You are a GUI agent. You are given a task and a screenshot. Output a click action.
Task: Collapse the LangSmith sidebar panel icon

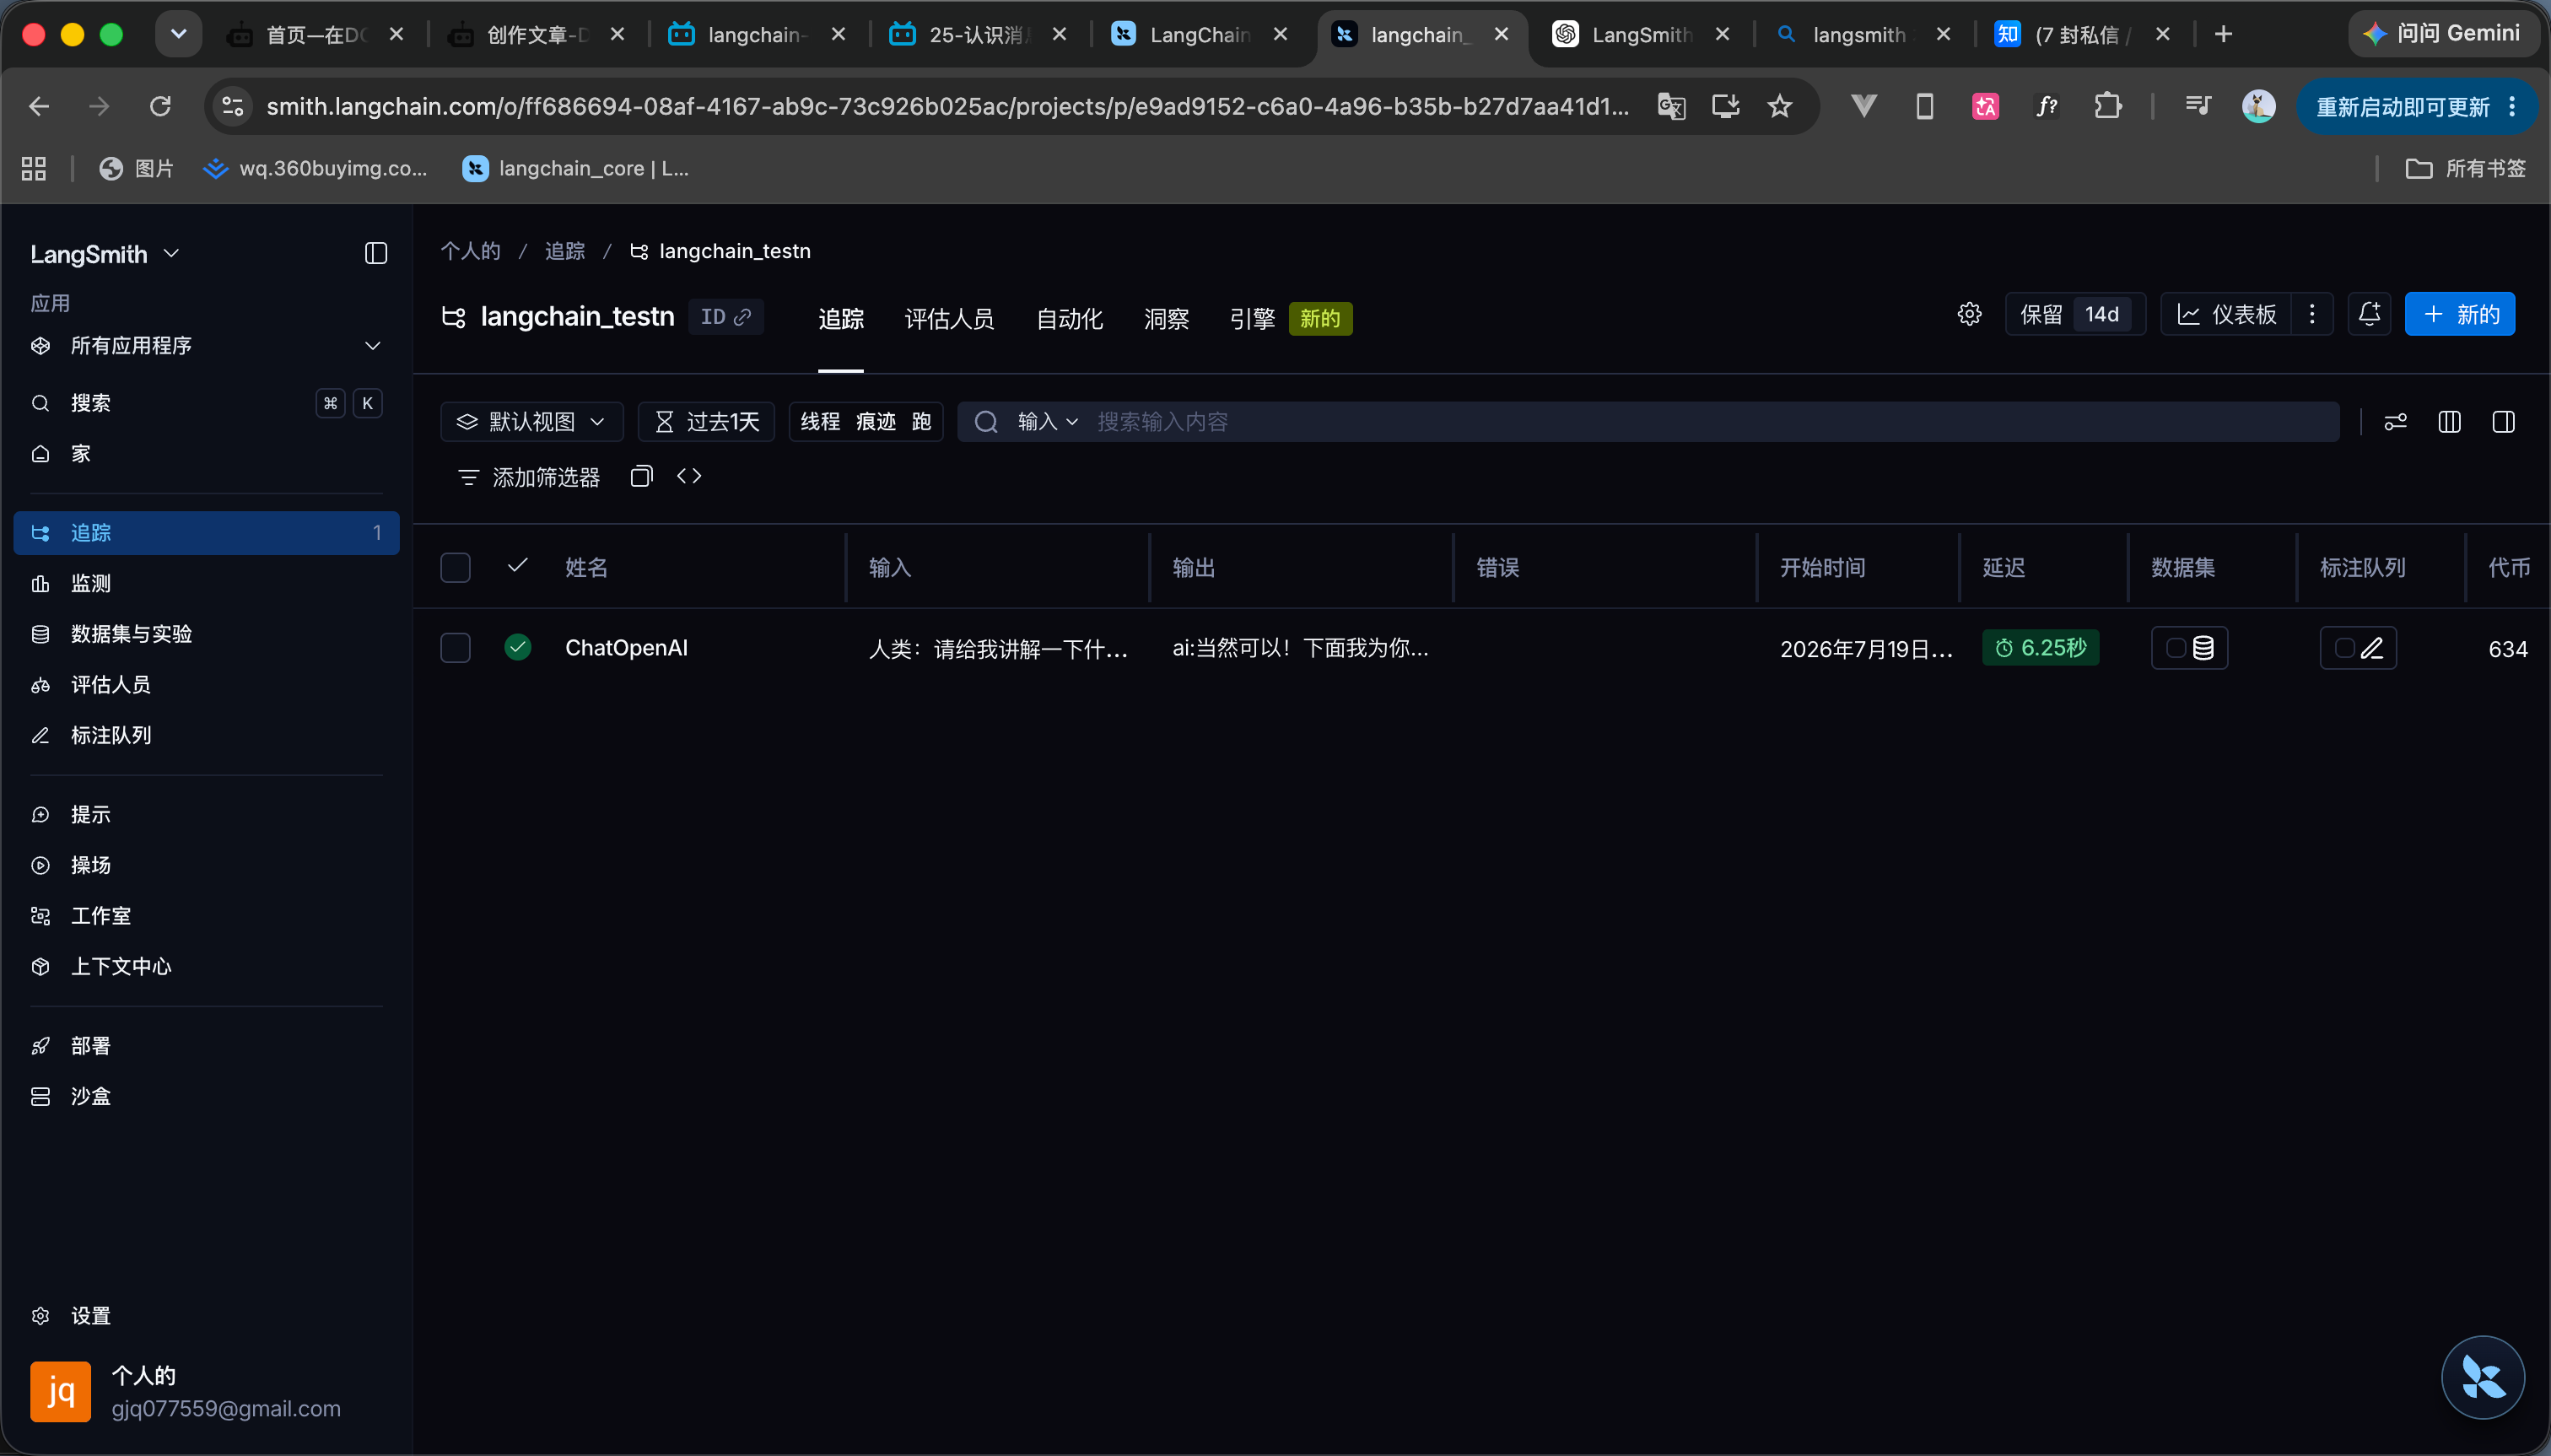coord(376,253)
